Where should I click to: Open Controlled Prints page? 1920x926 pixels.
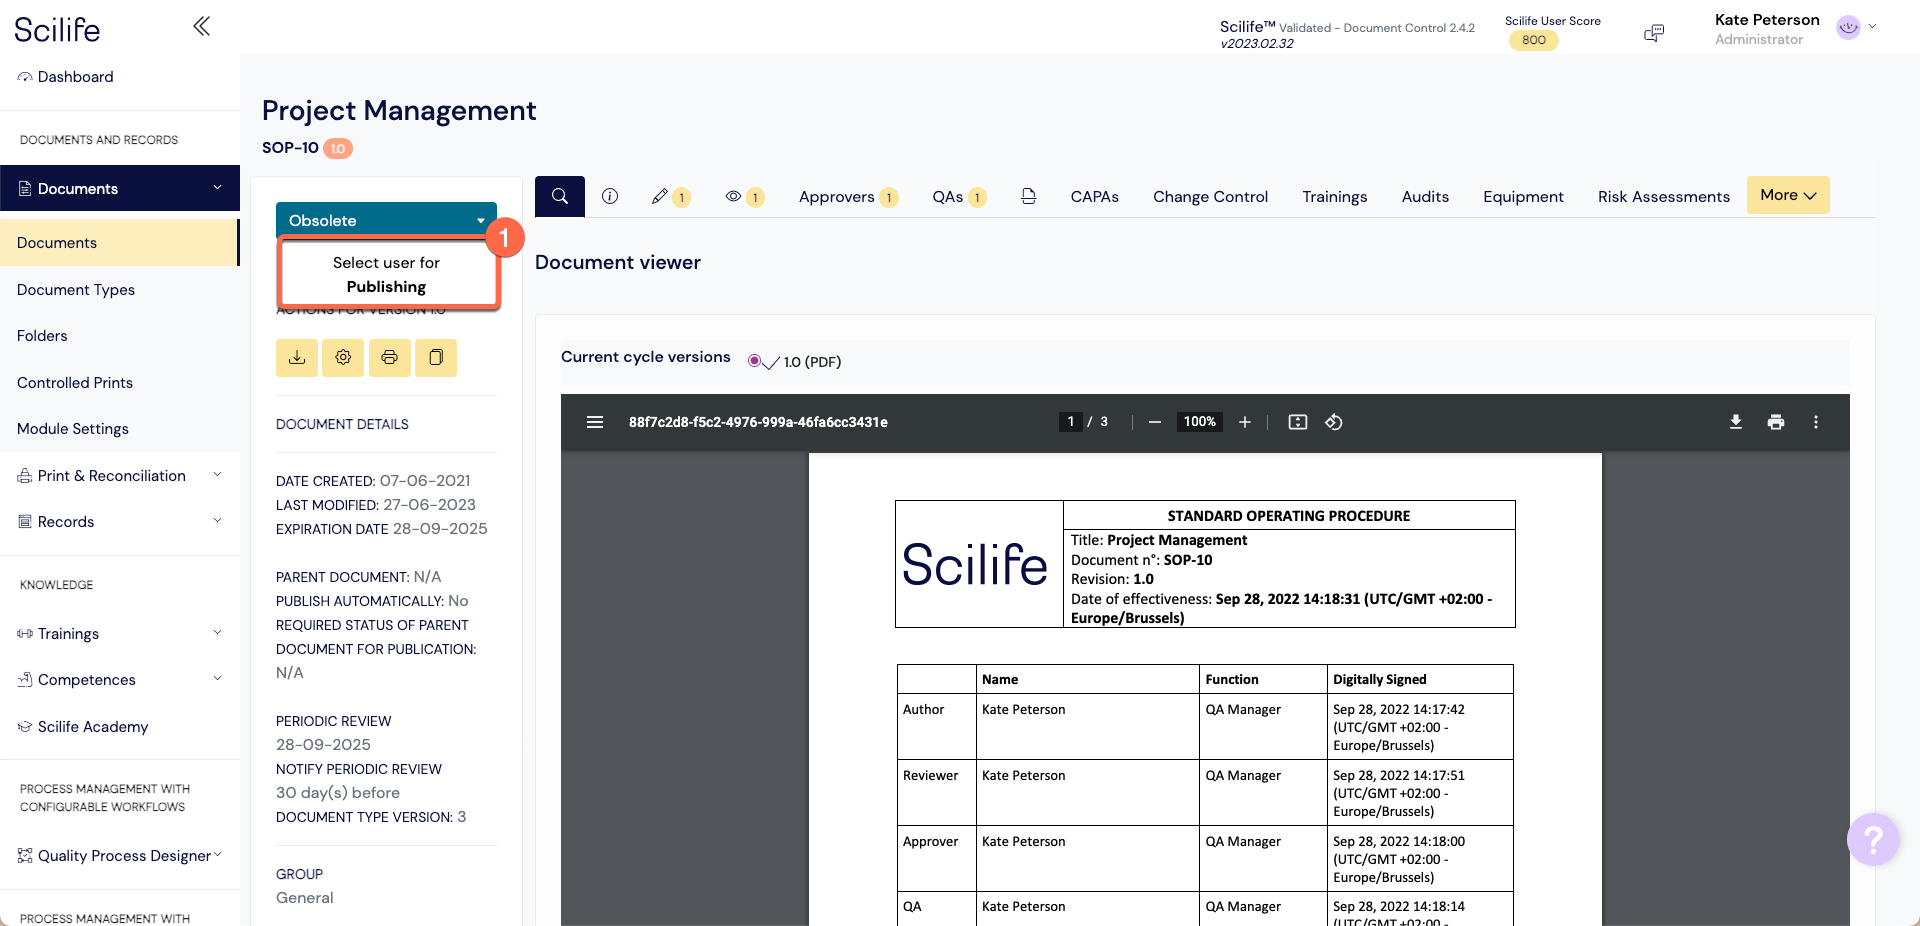click(x=75, y=383)
